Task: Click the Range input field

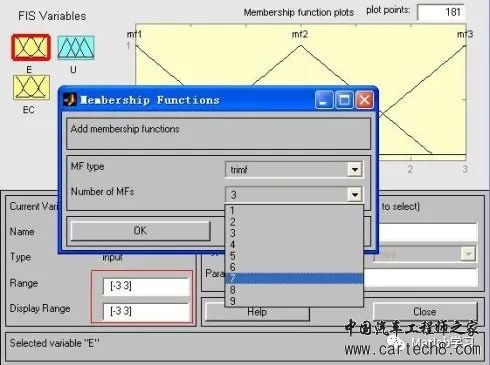Action: tap(146, 286)
